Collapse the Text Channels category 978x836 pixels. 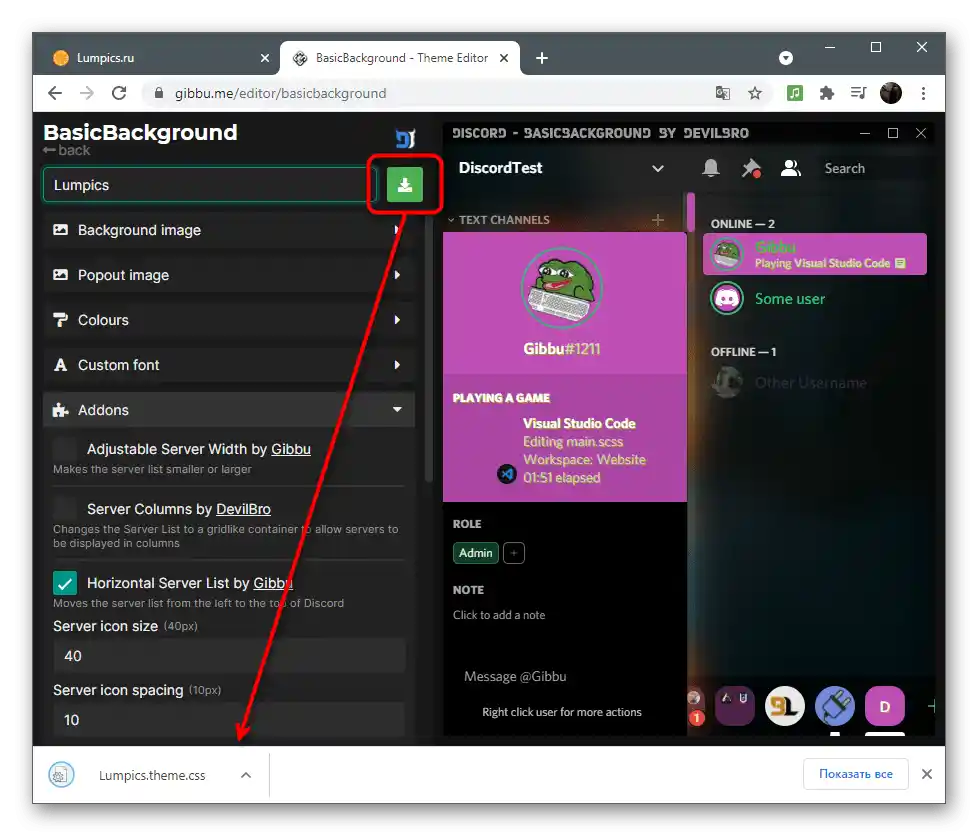coord(498,220)
